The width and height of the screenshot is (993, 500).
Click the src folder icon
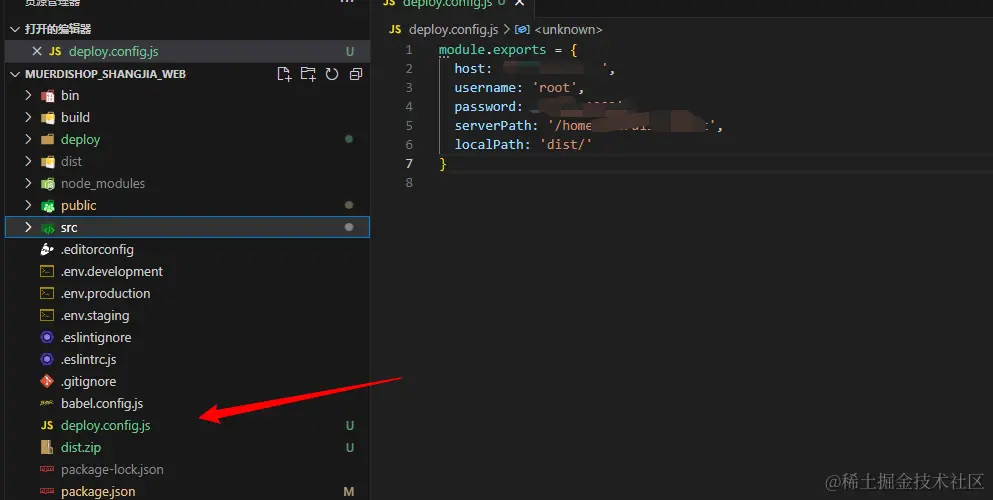click(x=47, y=228)
